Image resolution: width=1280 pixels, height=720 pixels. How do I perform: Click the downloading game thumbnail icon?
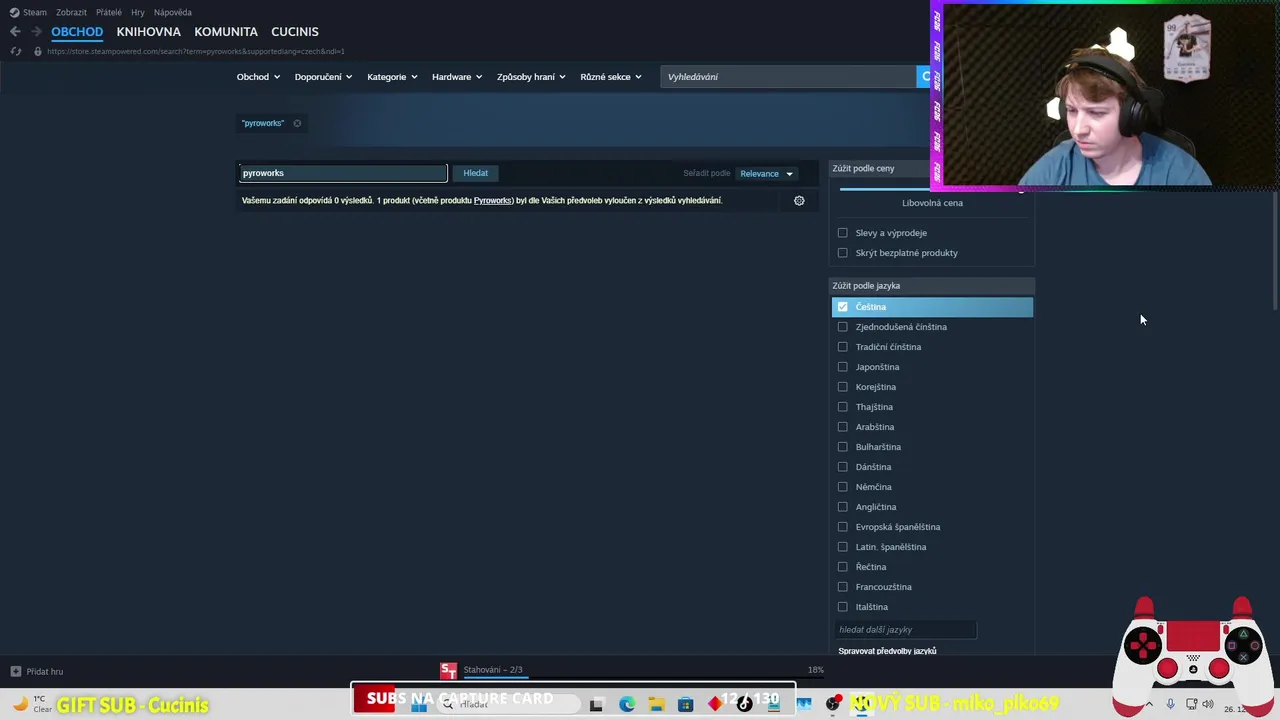[x=448, y=671]
